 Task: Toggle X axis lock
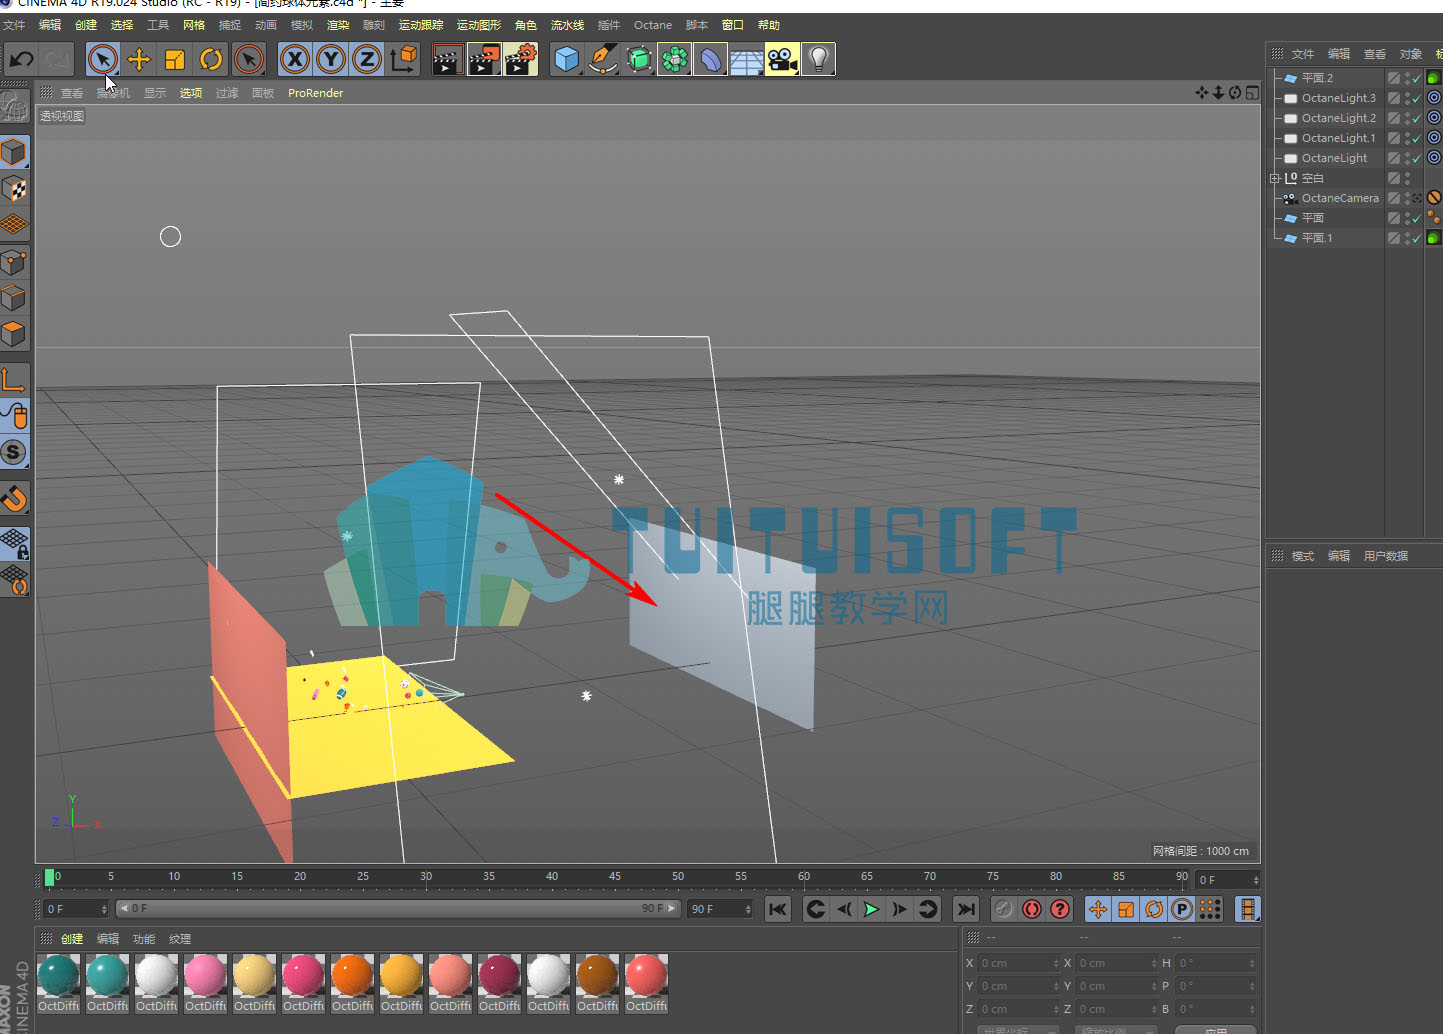pyautogui.click(x=295, y=60)
